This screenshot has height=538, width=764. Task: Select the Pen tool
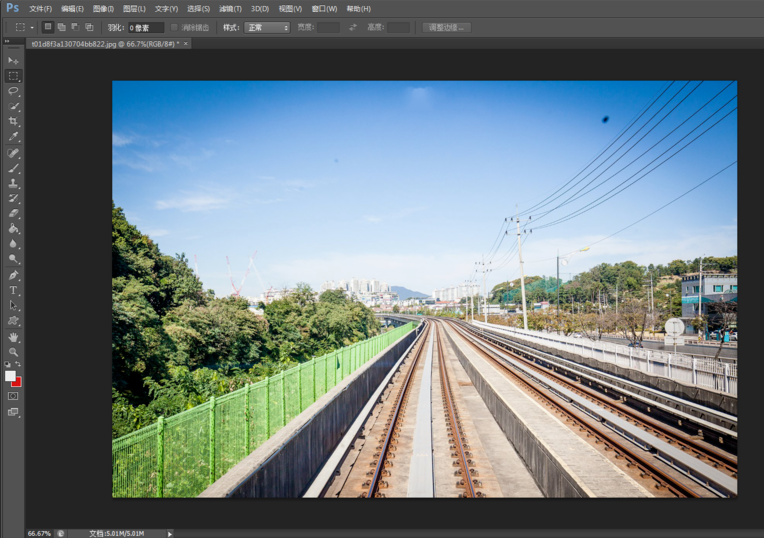[x=13, y=275]
